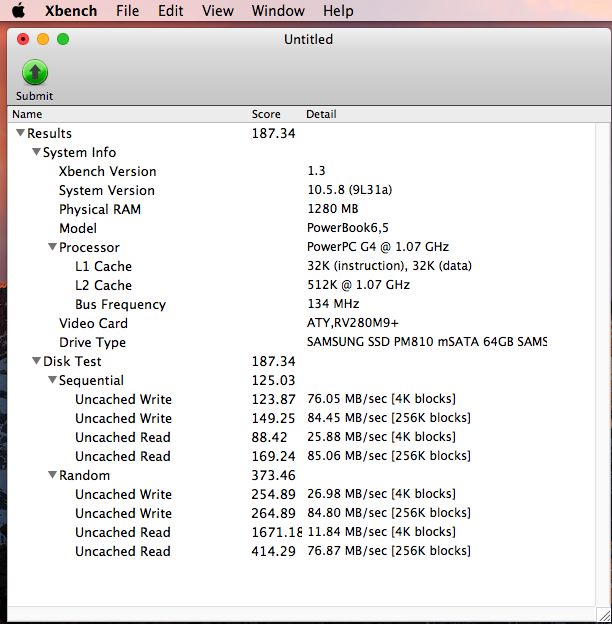Select the Drive Type row
The height and width of the screenshot is (624, 612).
(x=301, y=342)
